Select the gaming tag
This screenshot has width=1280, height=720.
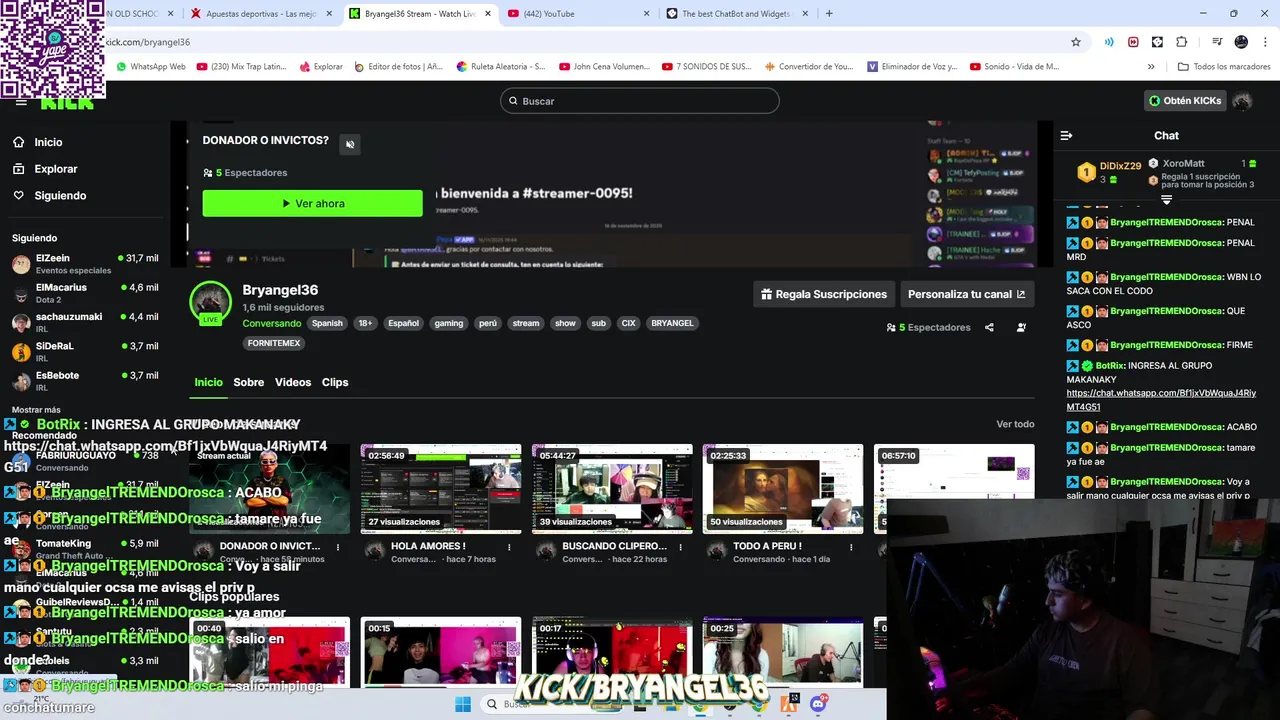[449, 323]
